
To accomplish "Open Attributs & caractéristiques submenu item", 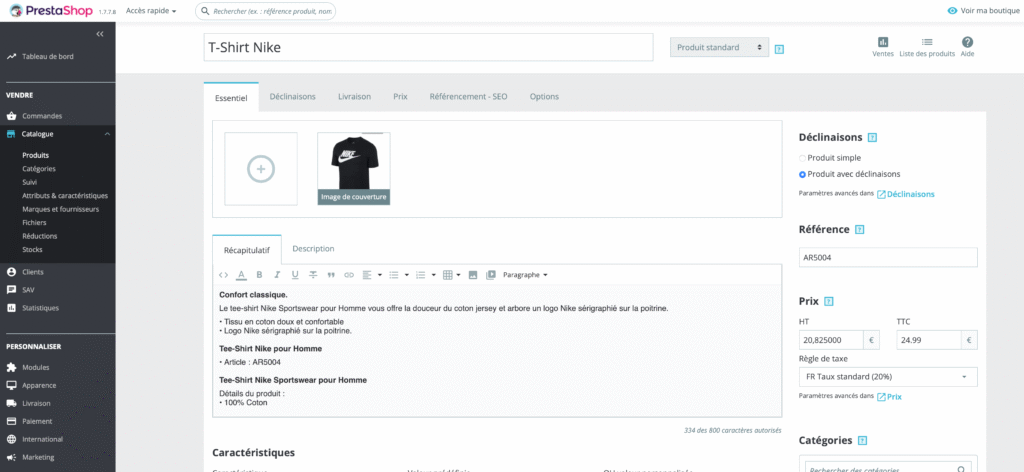I will 65,196.
